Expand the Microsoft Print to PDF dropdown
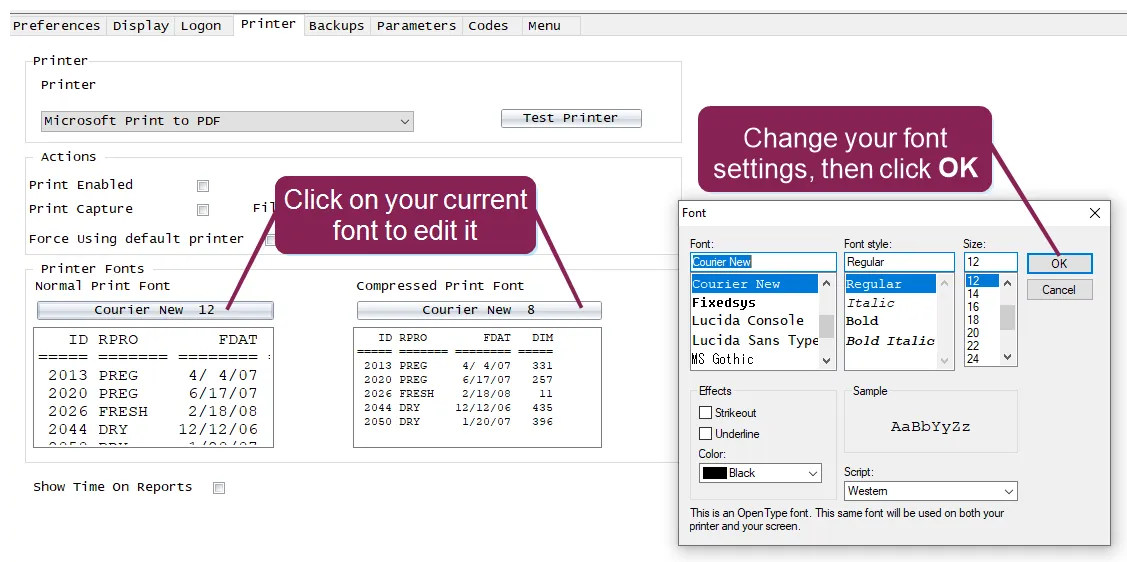Image resolution: width=1127 pixels, height=562 pixels. pos(227,121)
